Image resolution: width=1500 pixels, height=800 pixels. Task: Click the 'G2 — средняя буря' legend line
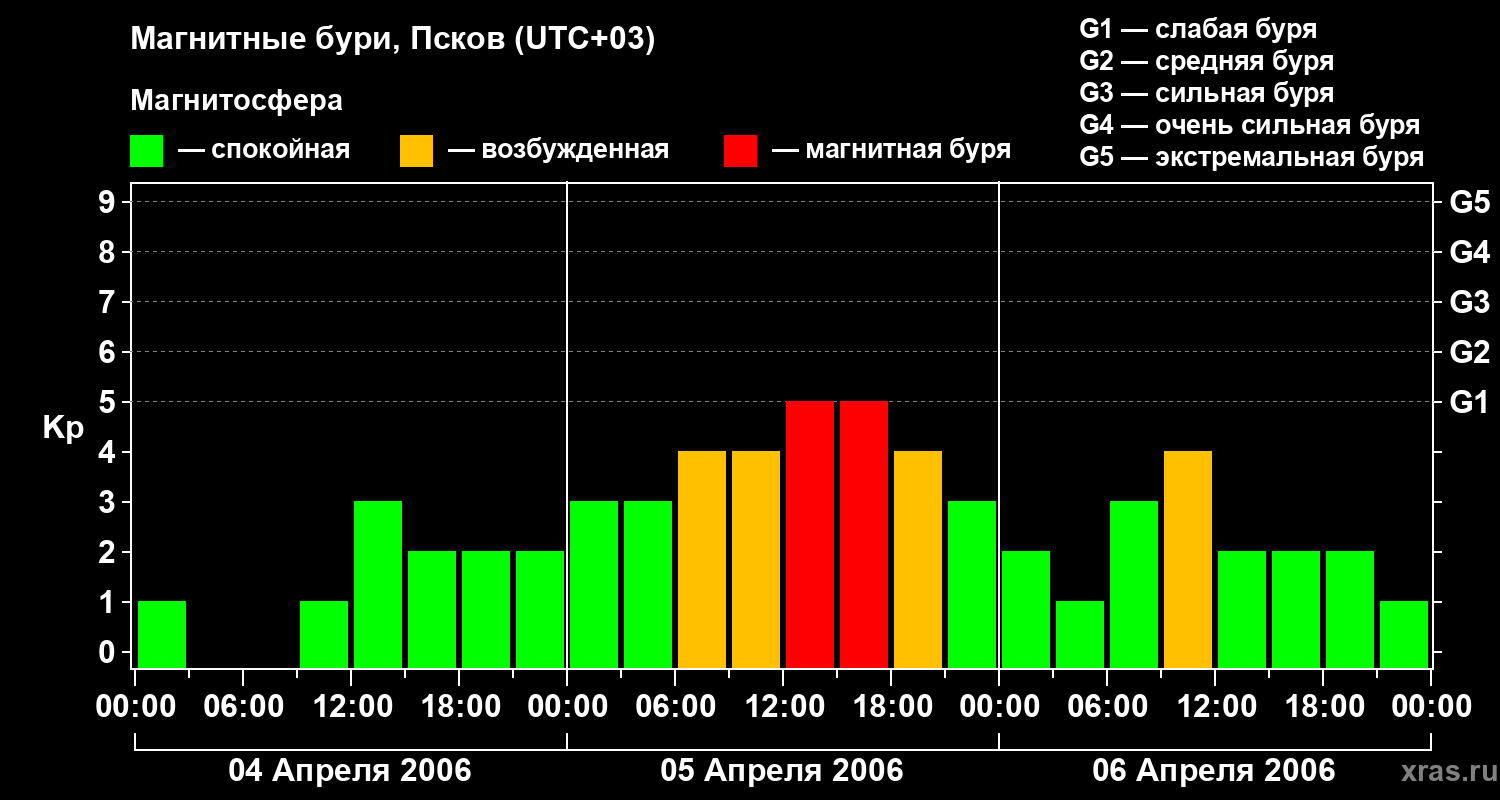tap(1206, 61)
